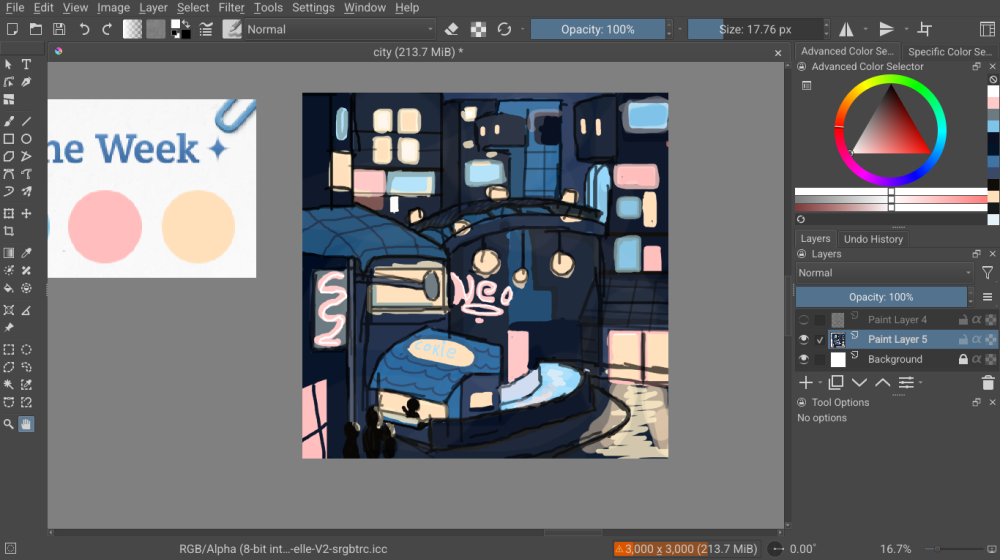
Task: Open the layers docker options menu
Action: tap(987, 297)
